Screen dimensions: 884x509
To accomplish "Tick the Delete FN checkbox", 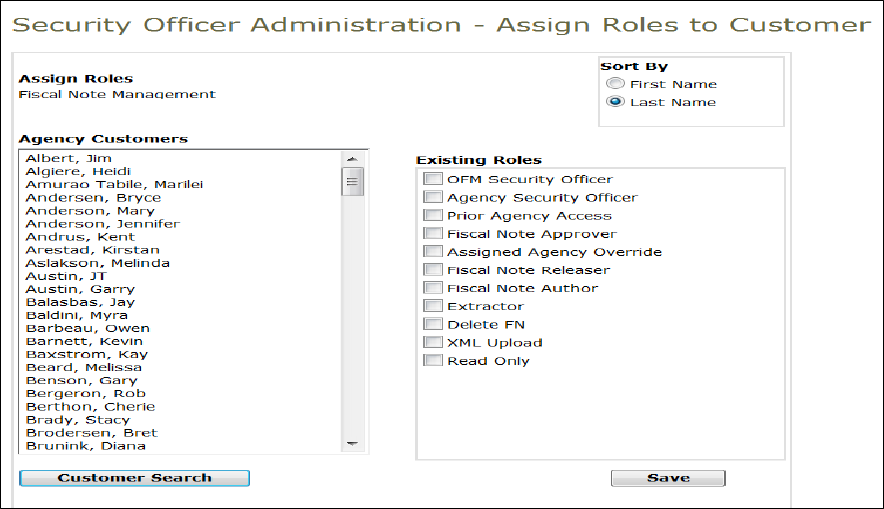I will click(x=433, y=324).
